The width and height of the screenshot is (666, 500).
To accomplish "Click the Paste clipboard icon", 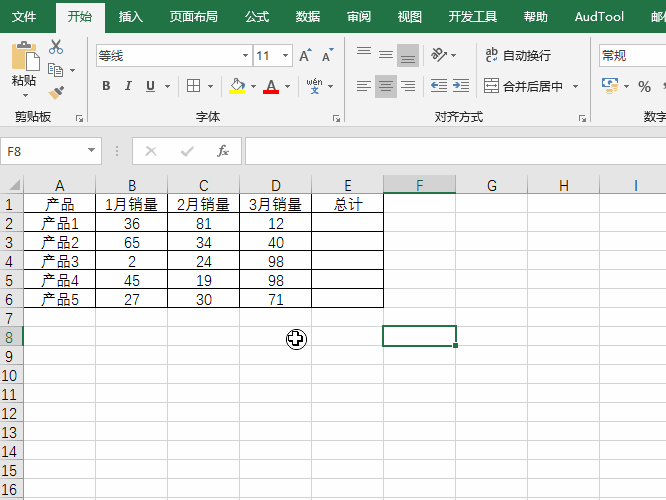I will click(25, 56).
